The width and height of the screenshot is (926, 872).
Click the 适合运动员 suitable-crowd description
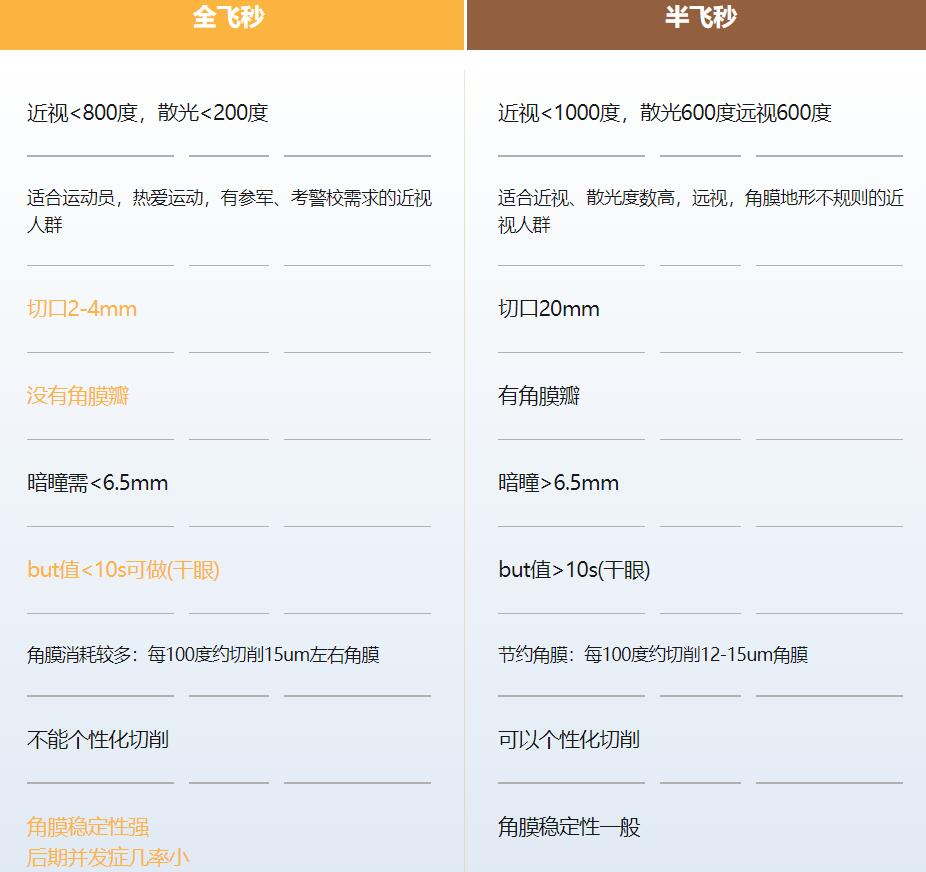(x=229, y=211)
